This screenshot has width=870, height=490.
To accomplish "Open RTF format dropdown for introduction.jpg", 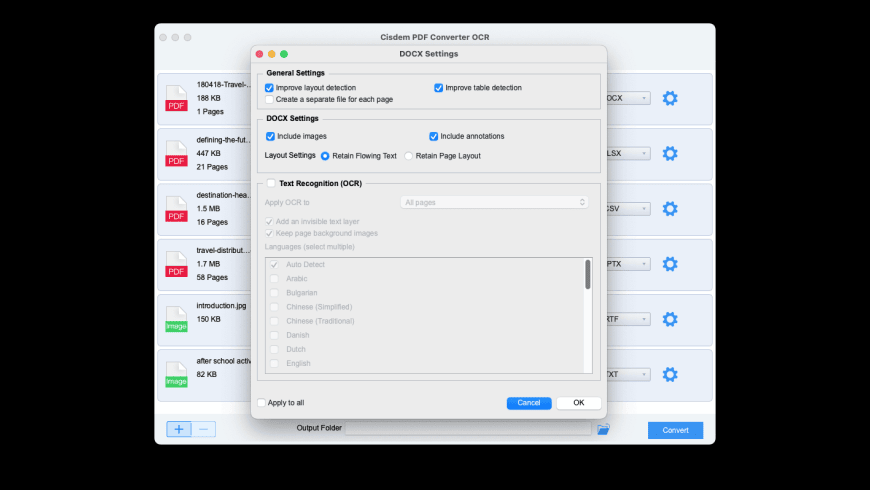I will point(628,319).
